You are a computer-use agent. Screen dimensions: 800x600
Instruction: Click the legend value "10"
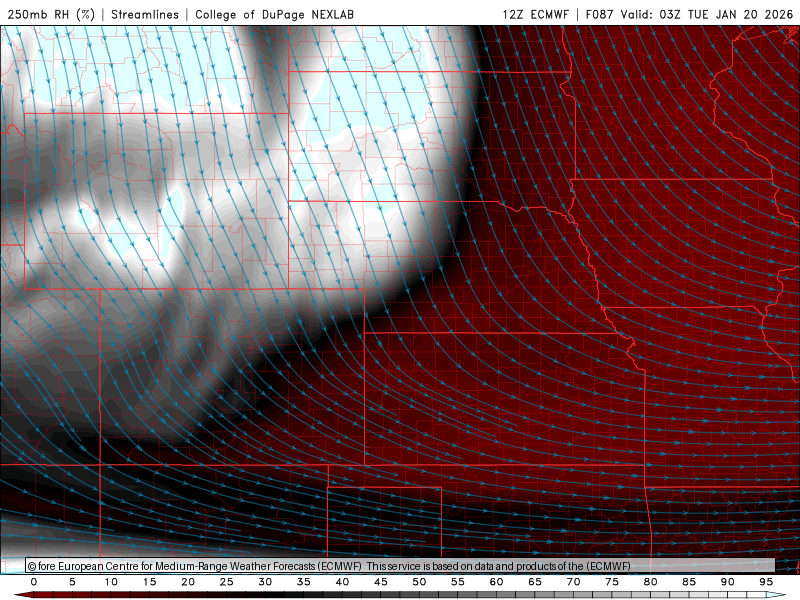click(x=111, y=582)
